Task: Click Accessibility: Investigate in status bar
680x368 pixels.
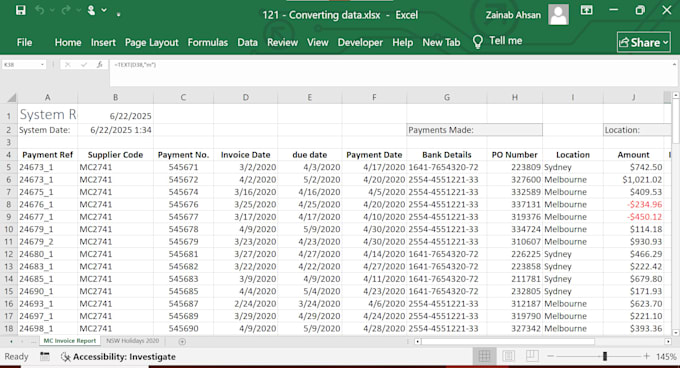Action: 119,357
